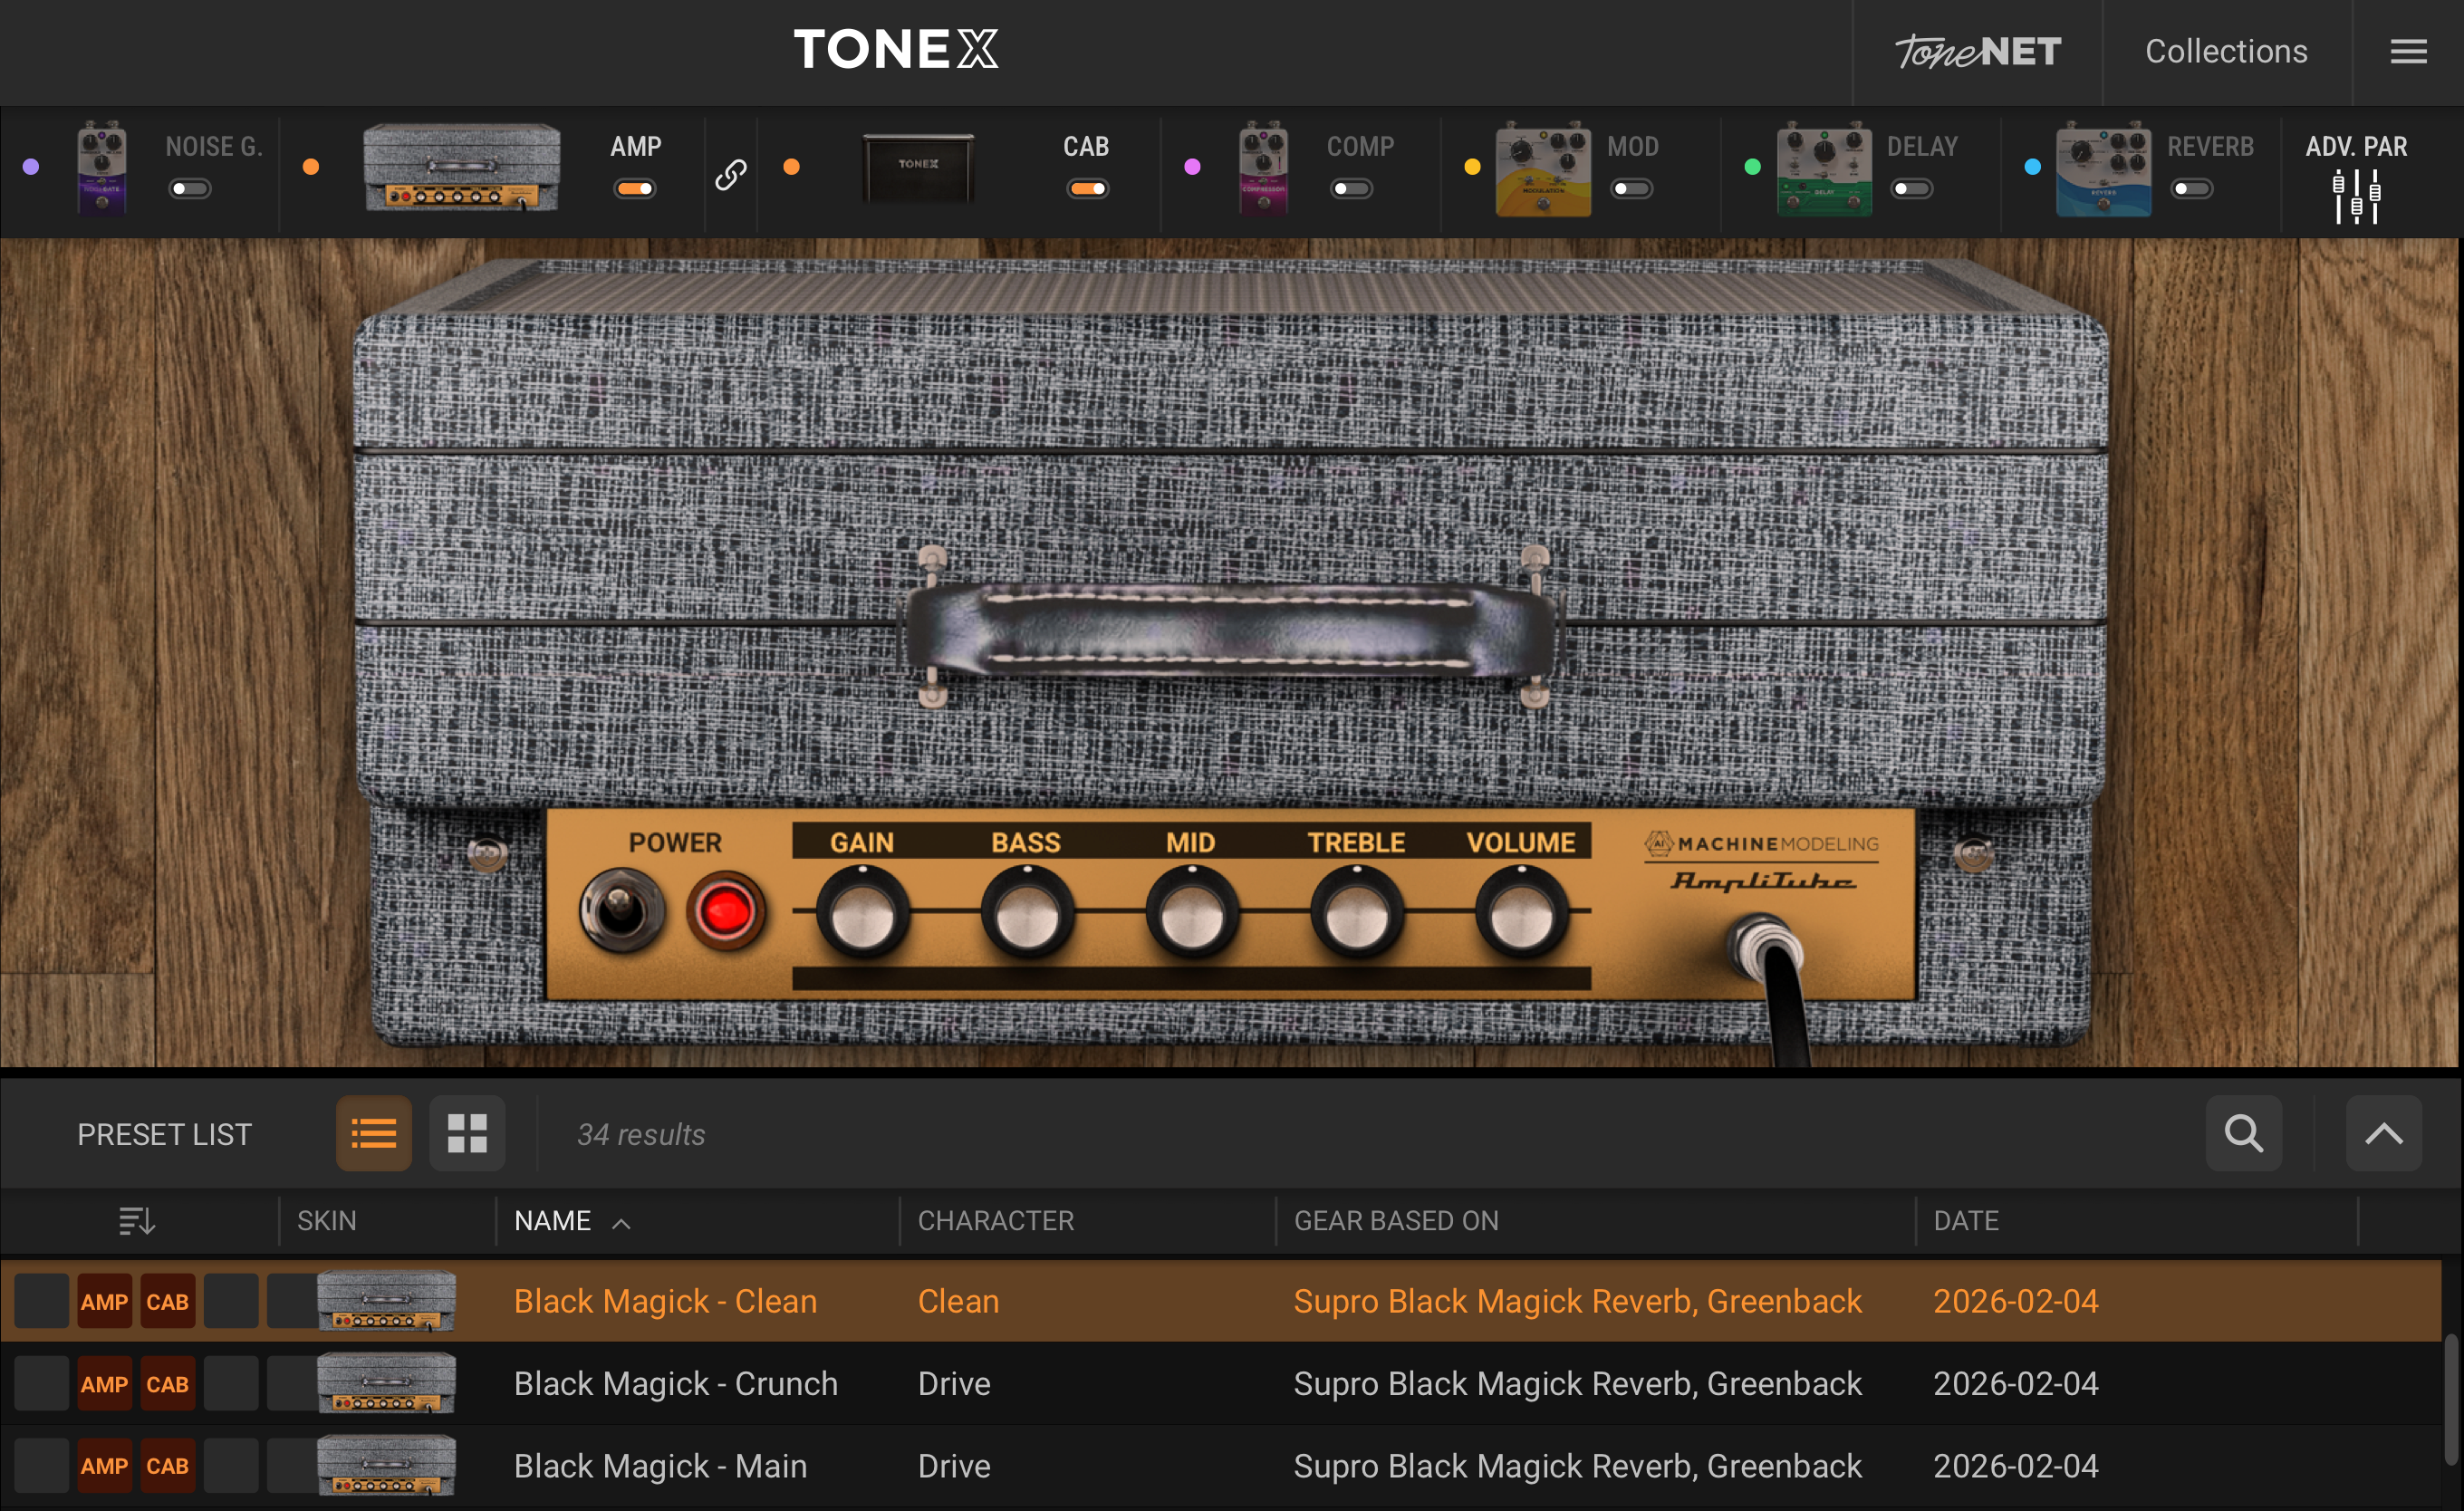The image size is (2464, 1511).
Task: Click the AMP badge in Crunch row
Action: coord(104,1384)
